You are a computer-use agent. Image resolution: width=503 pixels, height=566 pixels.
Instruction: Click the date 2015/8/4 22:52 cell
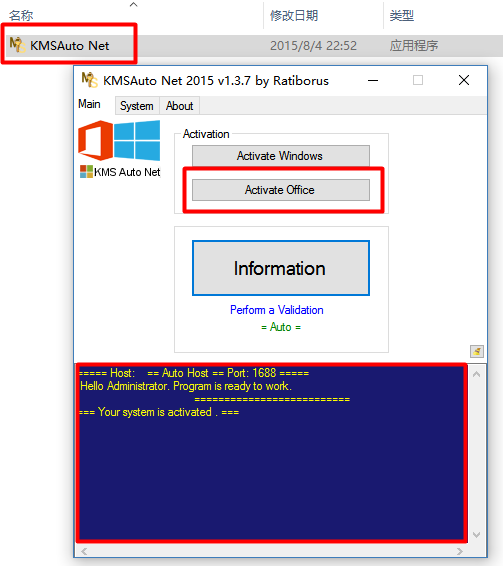[313, 46]
